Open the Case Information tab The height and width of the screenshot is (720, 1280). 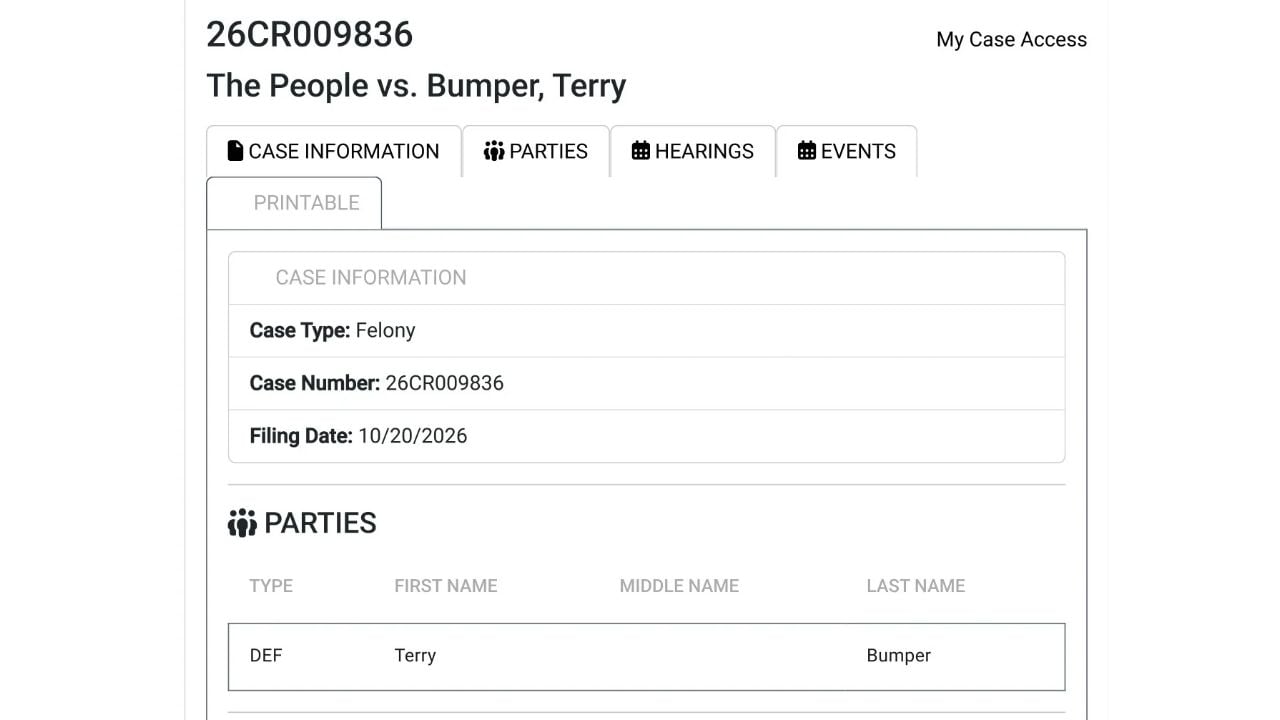click(x=334, y=151)
